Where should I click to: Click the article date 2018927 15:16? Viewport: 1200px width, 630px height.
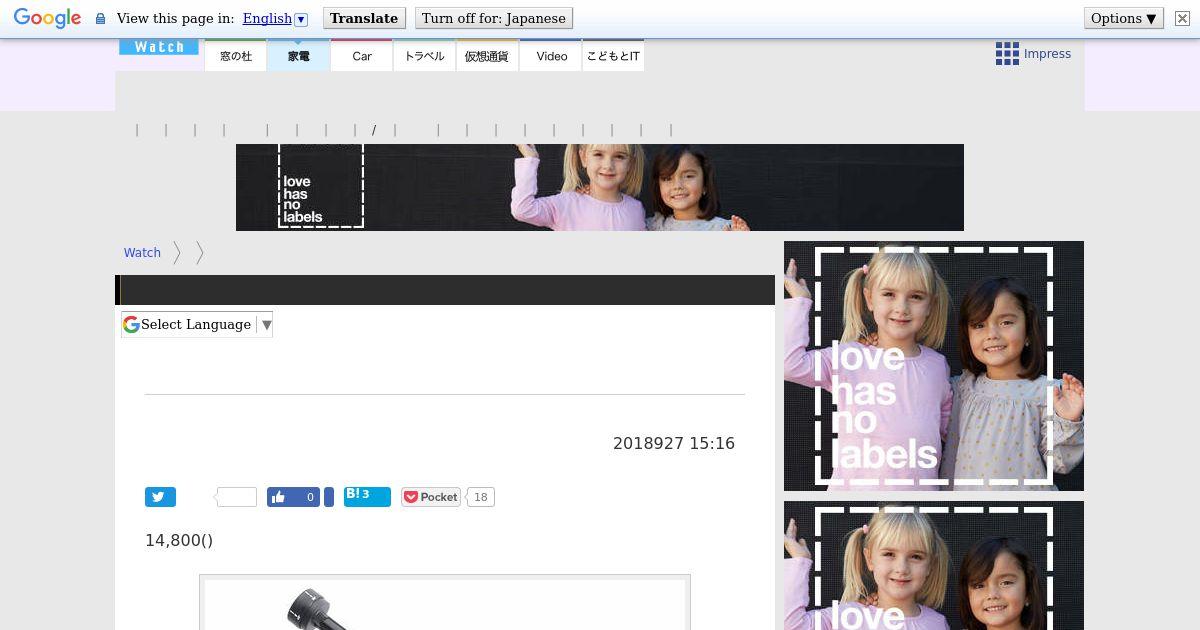click(674, 443)
